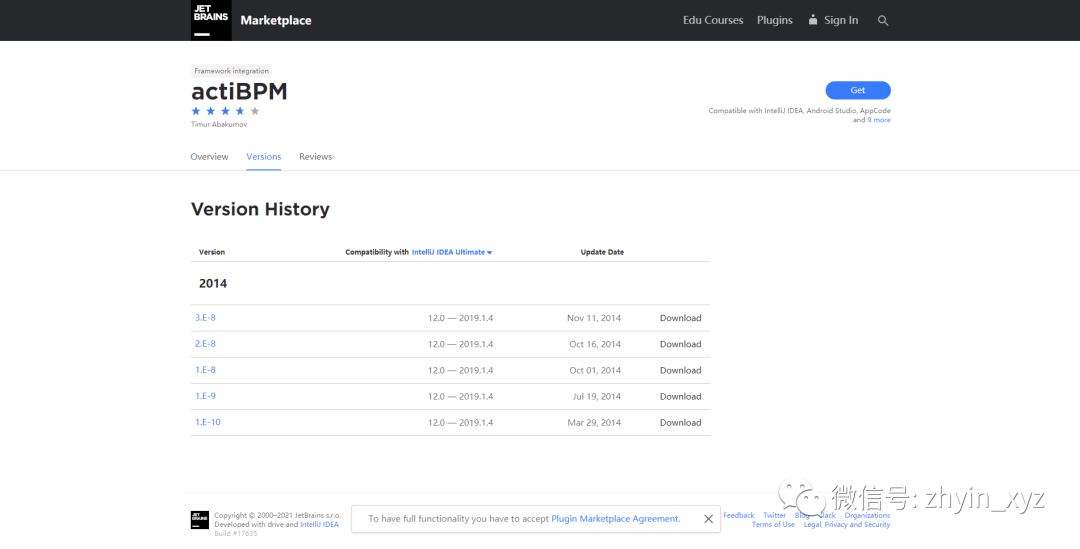Viewport: 1080px width, 549px height.
Task: Click the blue Get button
Action: pos(858,90)
